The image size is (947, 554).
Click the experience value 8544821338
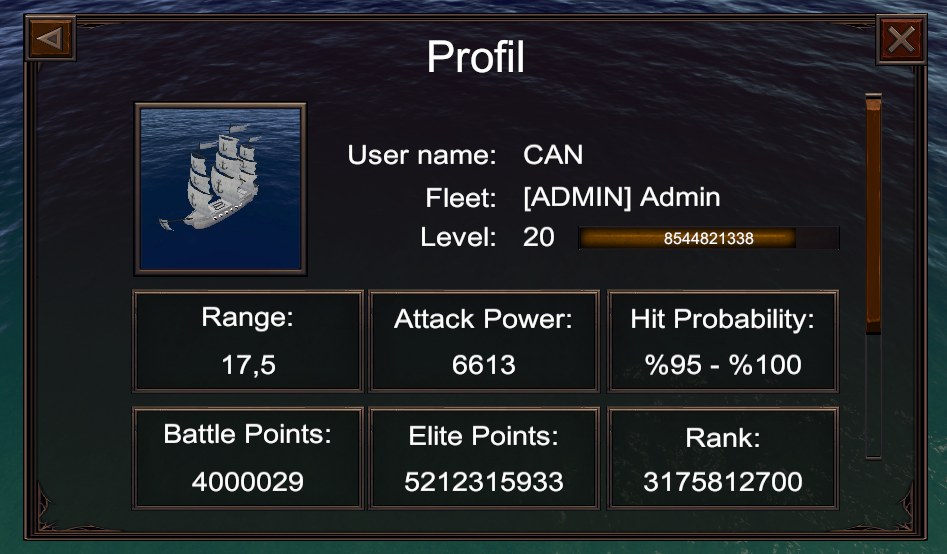[708, 238]
